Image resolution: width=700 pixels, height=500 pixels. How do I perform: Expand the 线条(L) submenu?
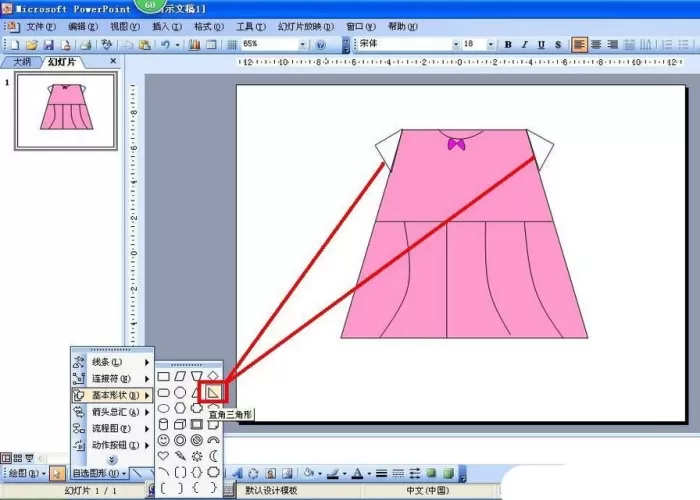coord(112,362)
